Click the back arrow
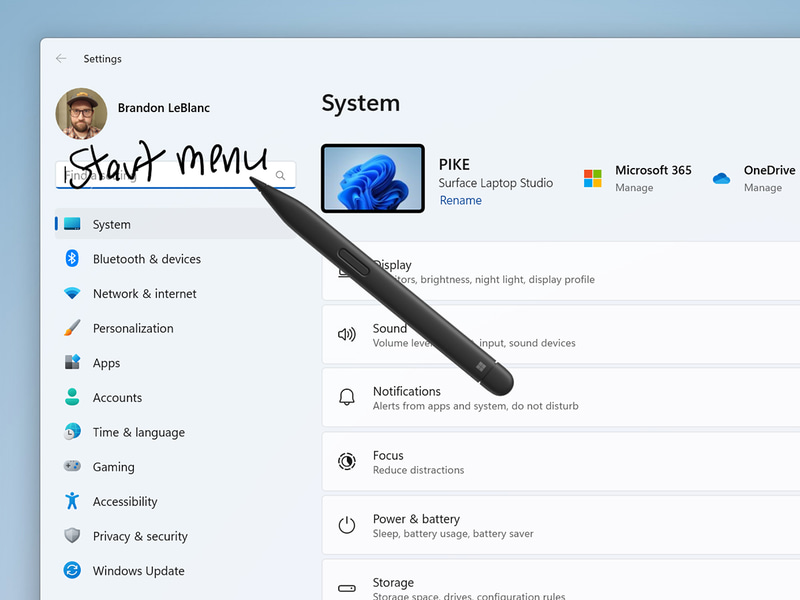The height and width of the screenshot is (600, 800). pos(61,58)
